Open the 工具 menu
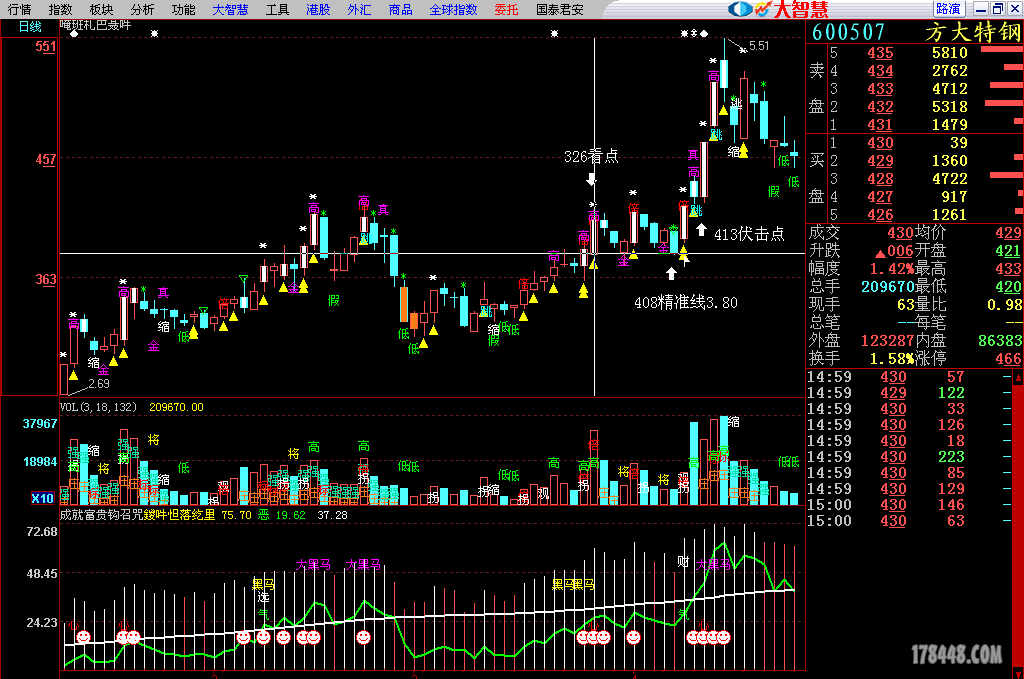The width and height of the screenshot is (1024, 679). (277, 9)
